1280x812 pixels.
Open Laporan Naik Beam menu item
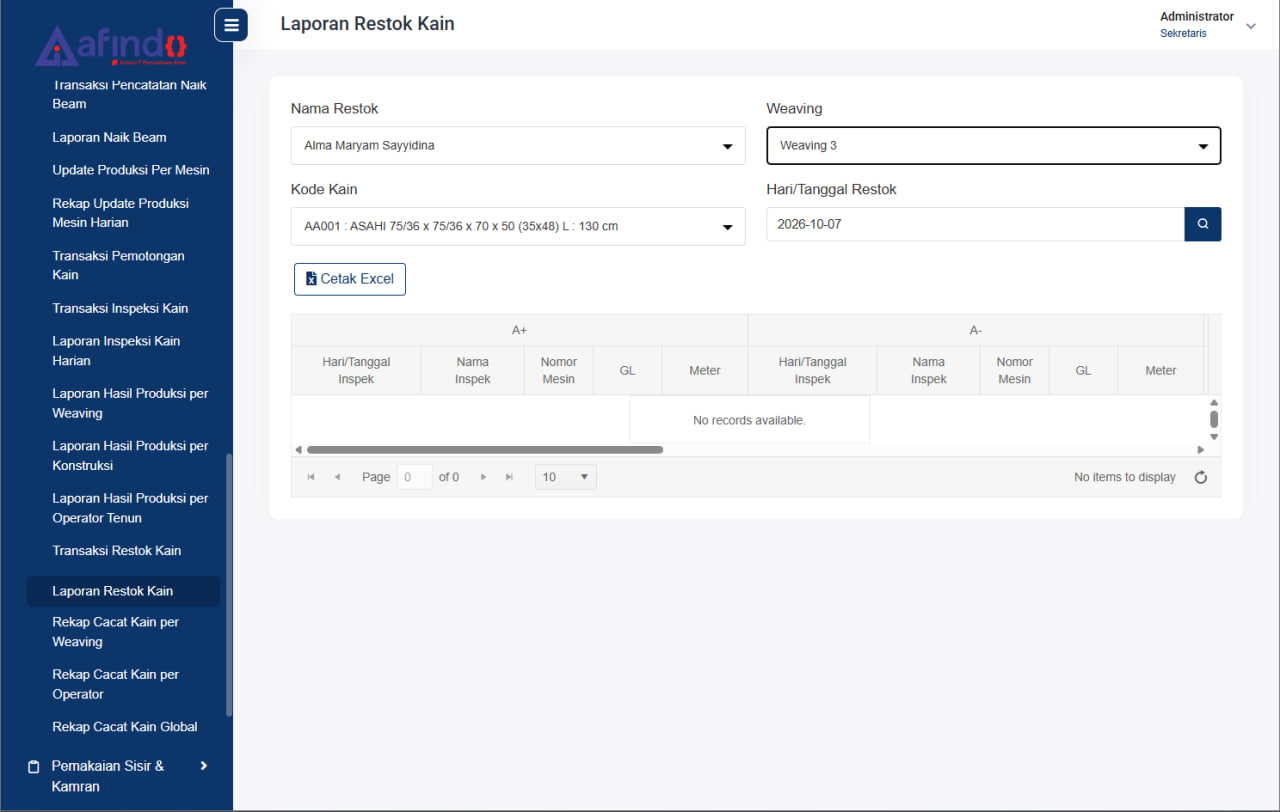[x=109, y=137]
